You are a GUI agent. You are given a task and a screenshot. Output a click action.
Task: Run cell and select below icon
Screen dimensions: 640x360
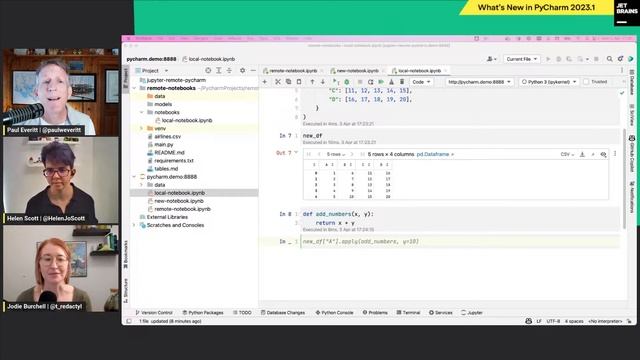pyautogui.click(x=336, y=82)
